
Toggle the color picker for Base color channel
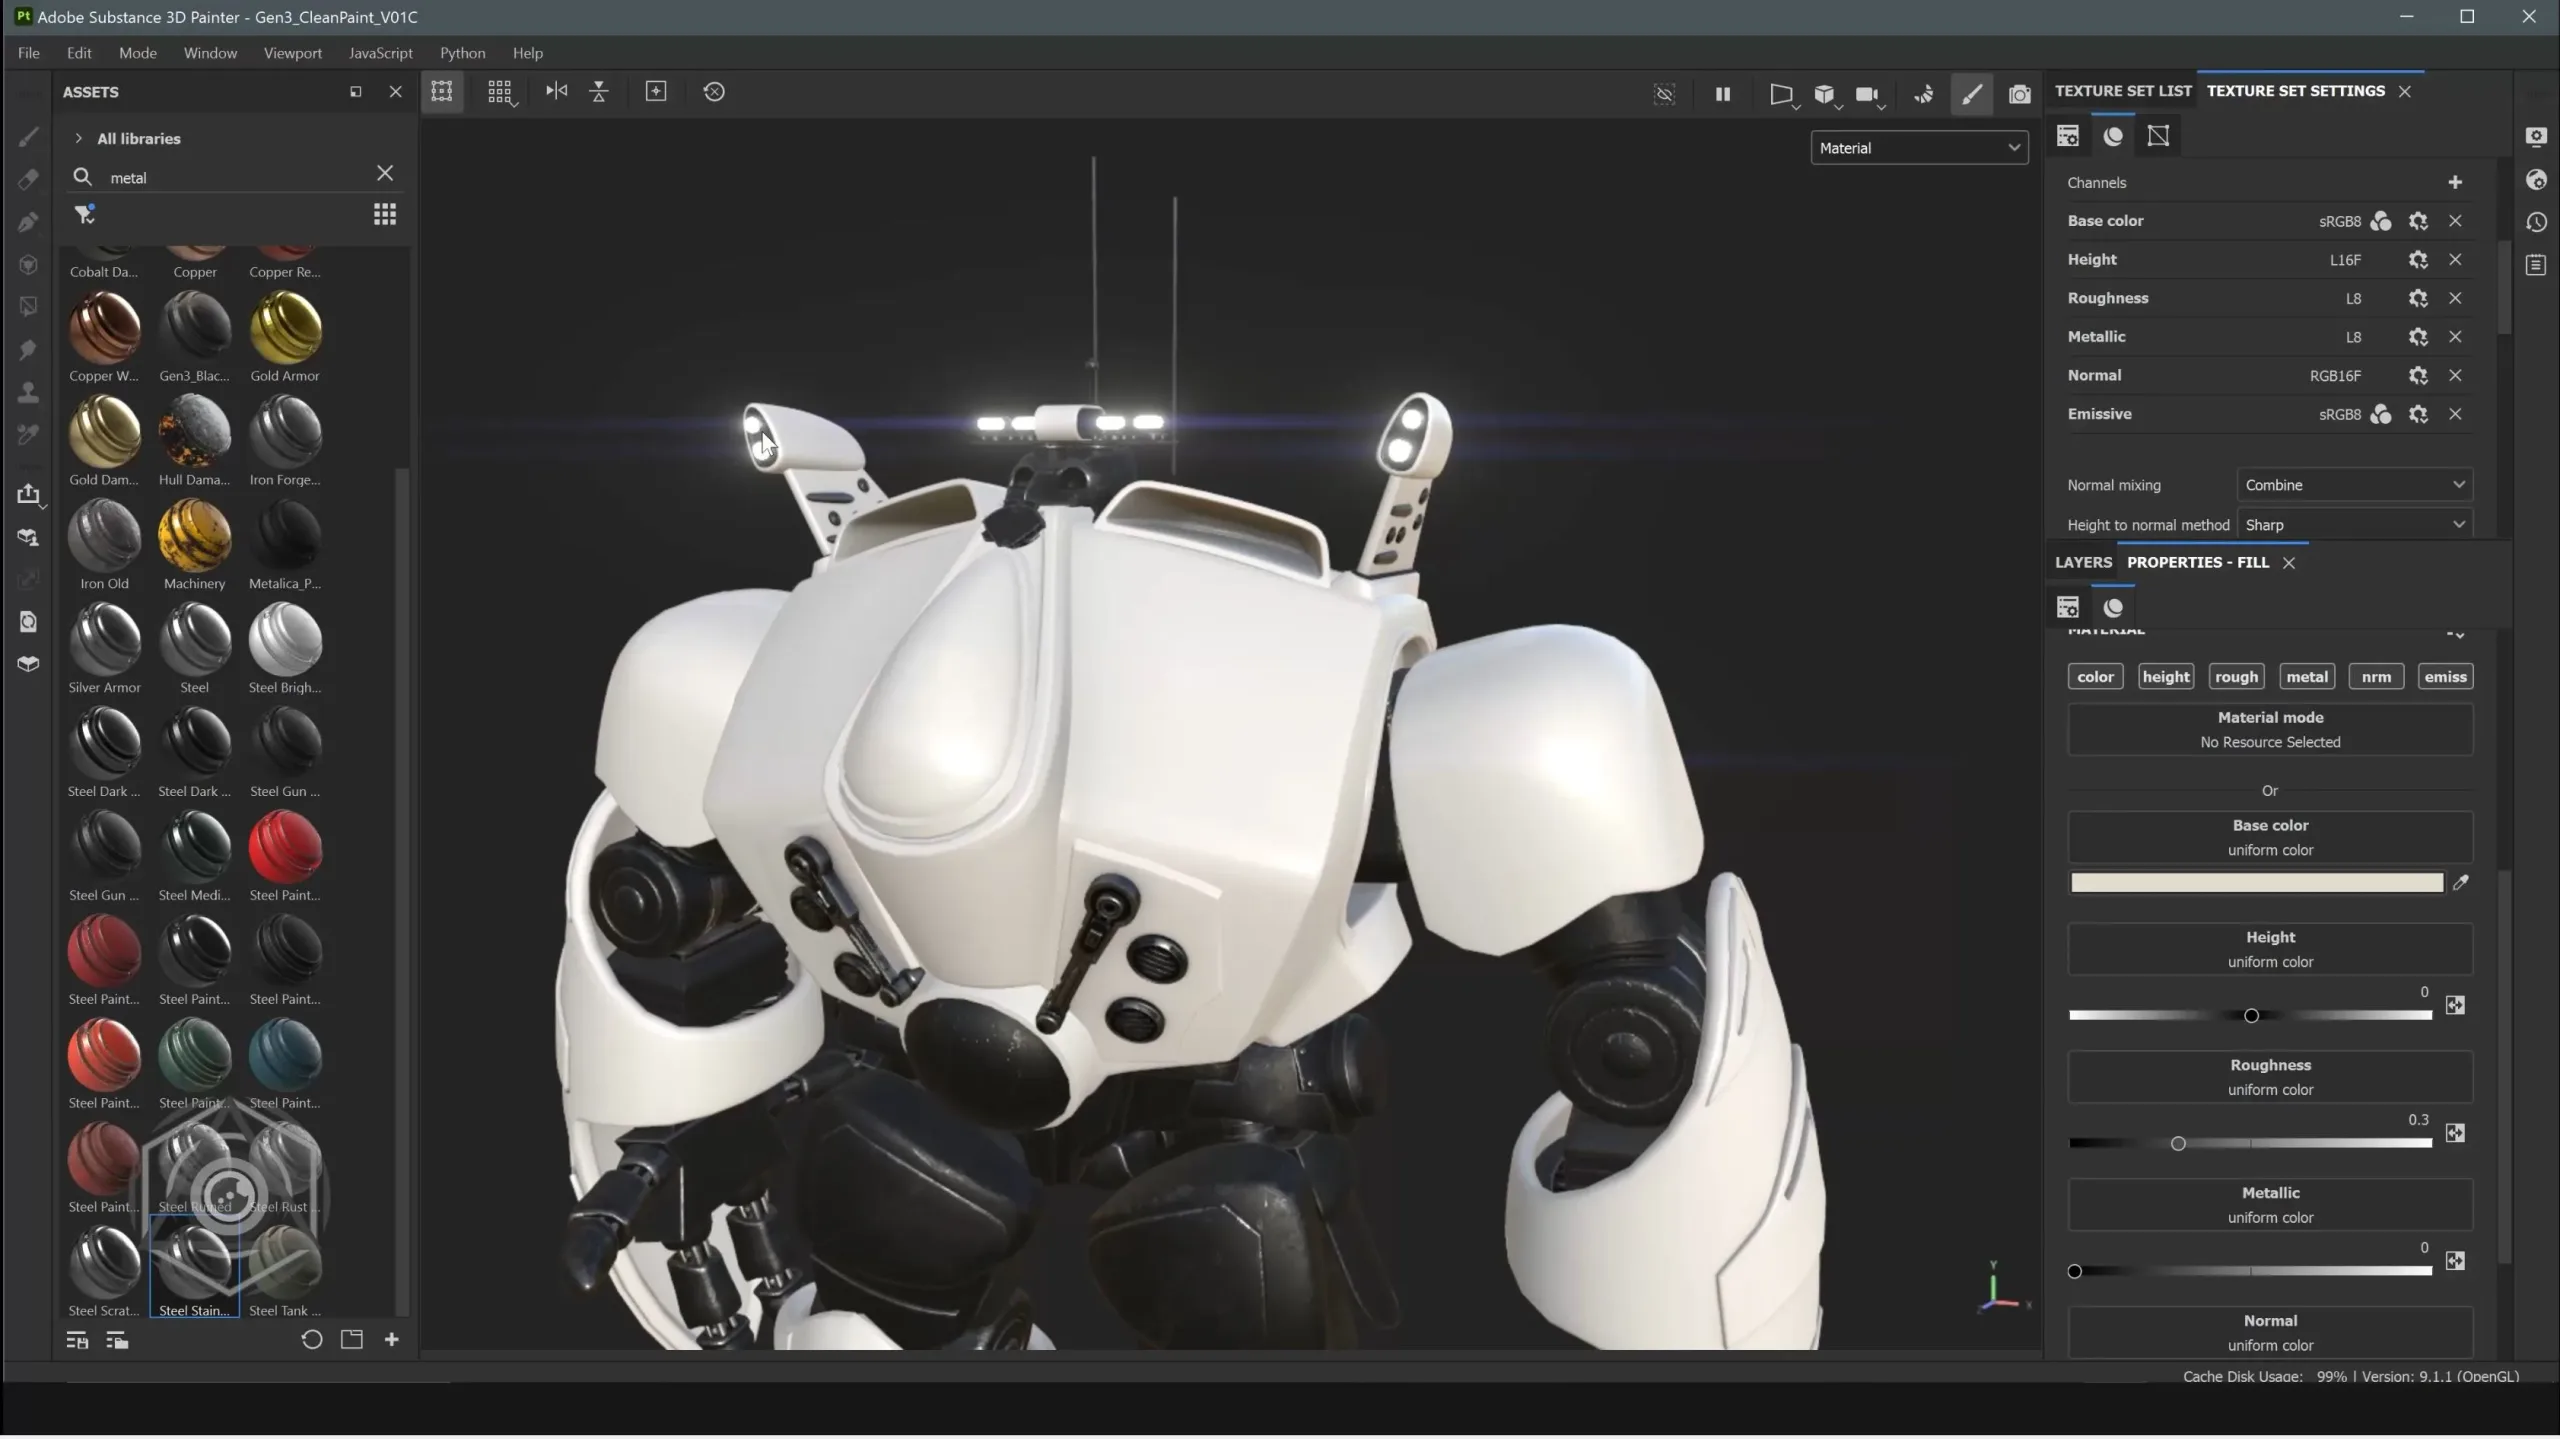tap(2381, 221)
